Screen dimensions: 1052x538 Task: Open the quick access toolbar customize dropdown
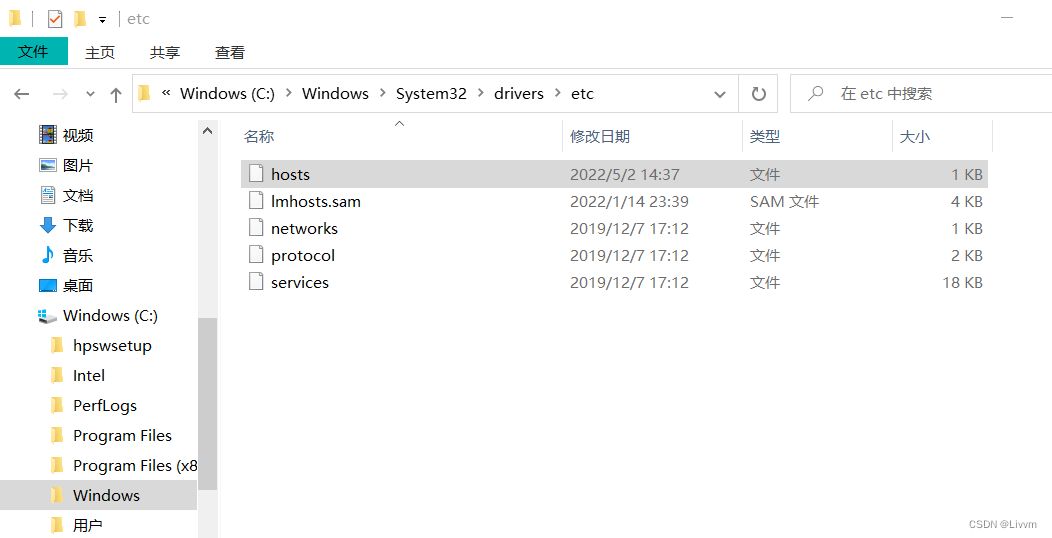102,20
